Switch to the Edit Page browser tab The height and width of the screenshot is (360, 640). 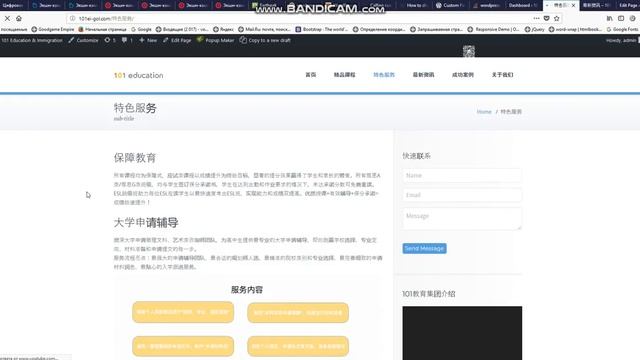click(x=629, y=5)
